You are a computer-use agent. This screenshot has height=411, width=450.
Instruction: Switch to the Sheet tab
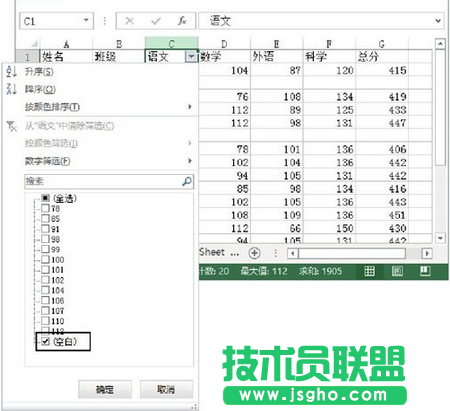click(x=212, y=252)
